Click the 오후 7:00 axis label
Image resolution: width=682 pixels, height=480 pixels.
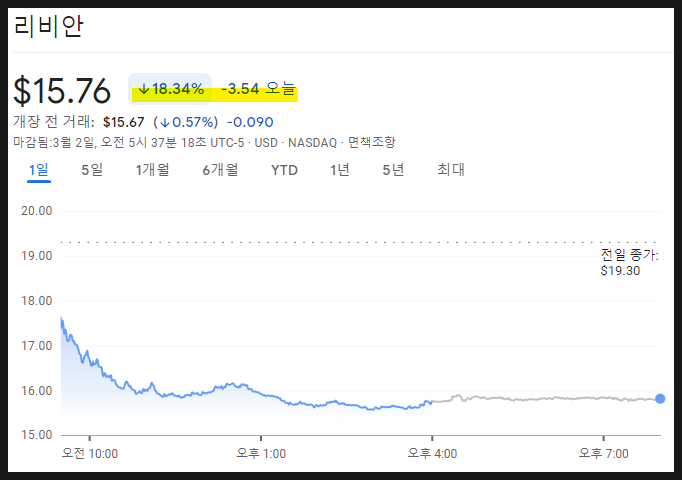point(604,454)
